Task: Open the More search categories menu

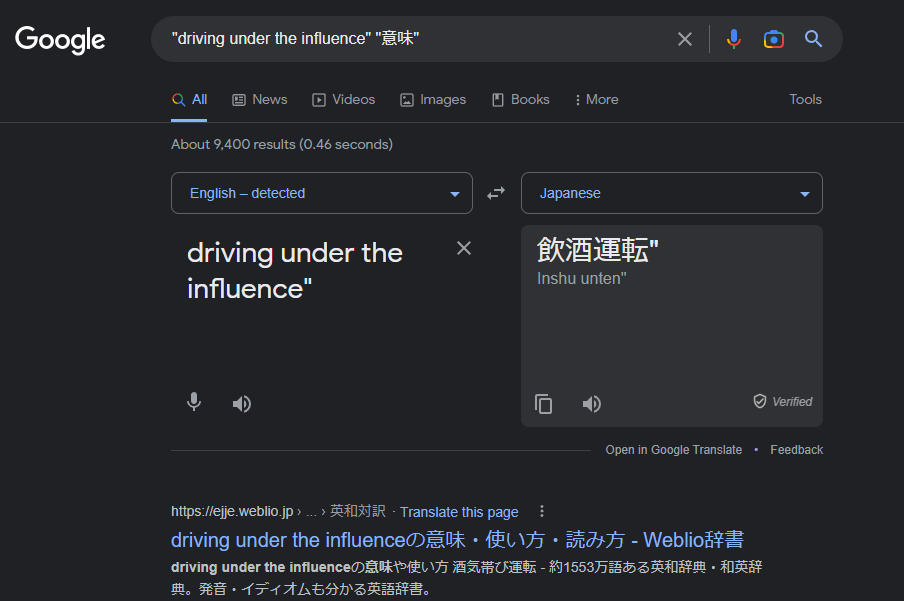Action: click(596, 100)
